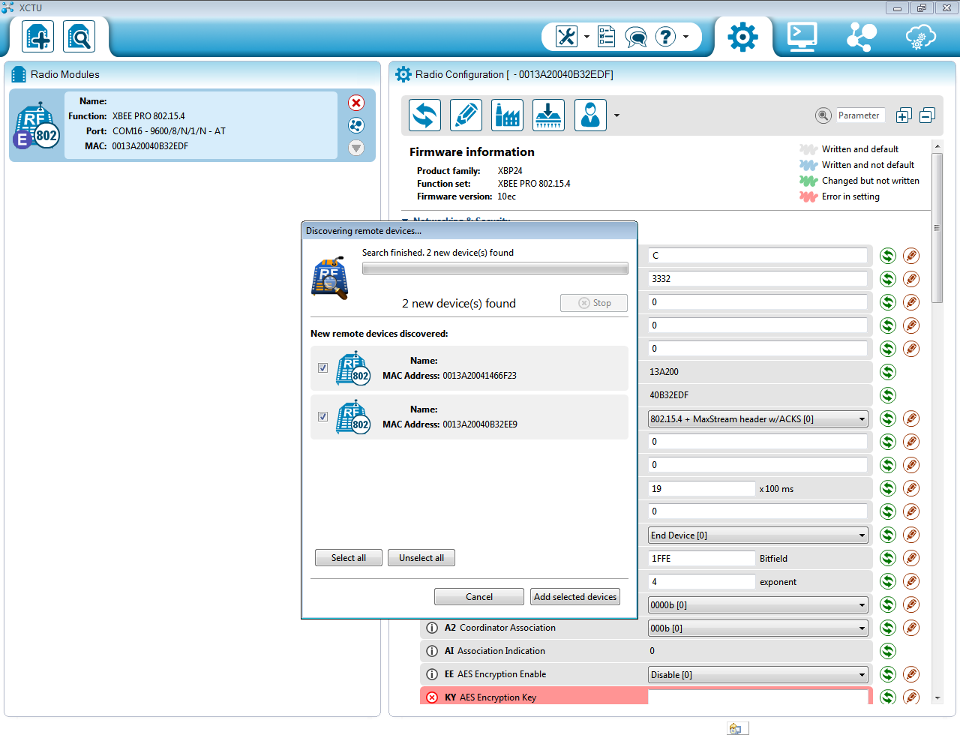Switch to Network working mode
The image size is (960, 738).
[x=861, y=37]
